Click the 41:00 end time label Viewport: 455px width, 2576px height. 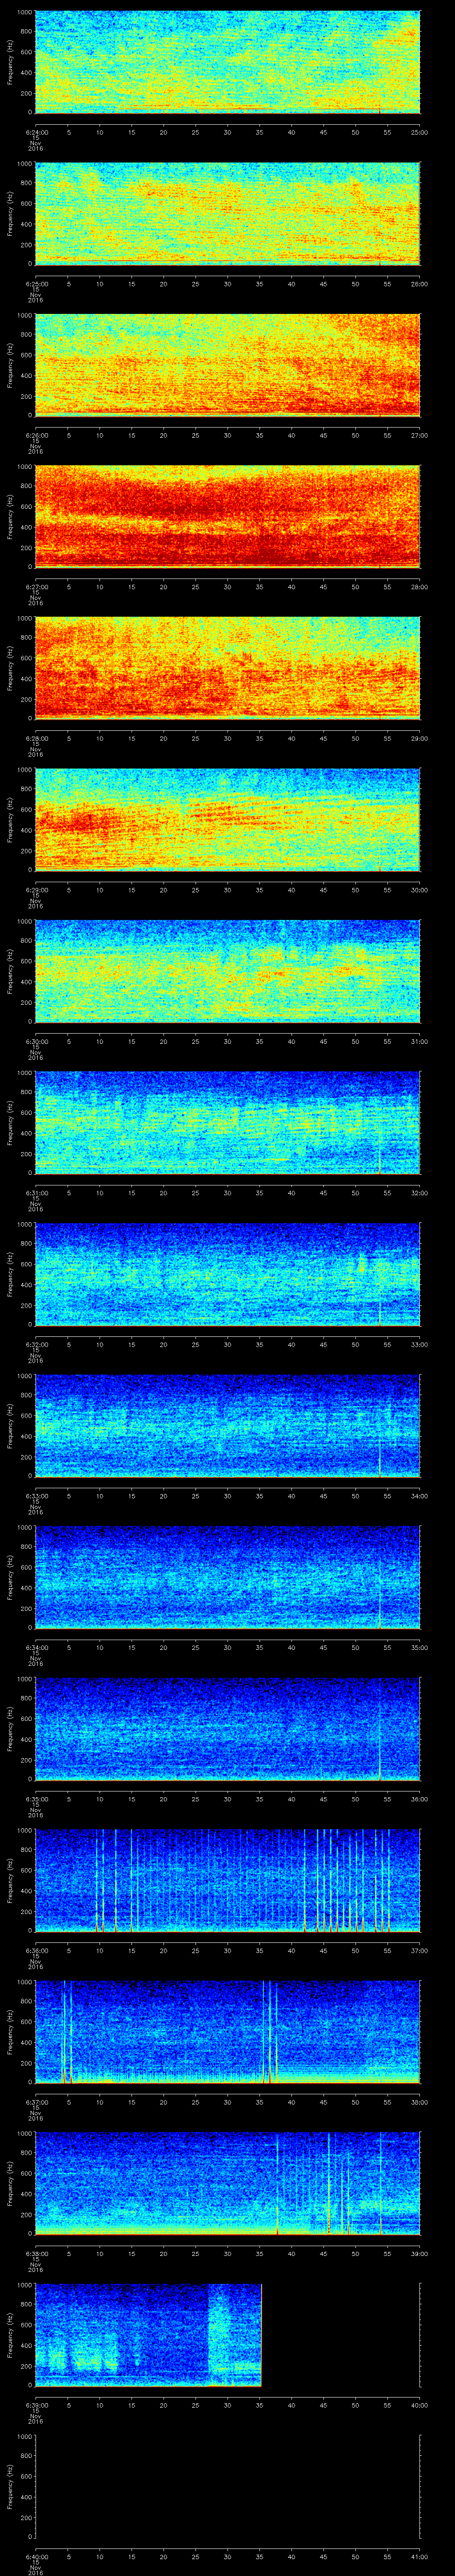(419, 2556)
